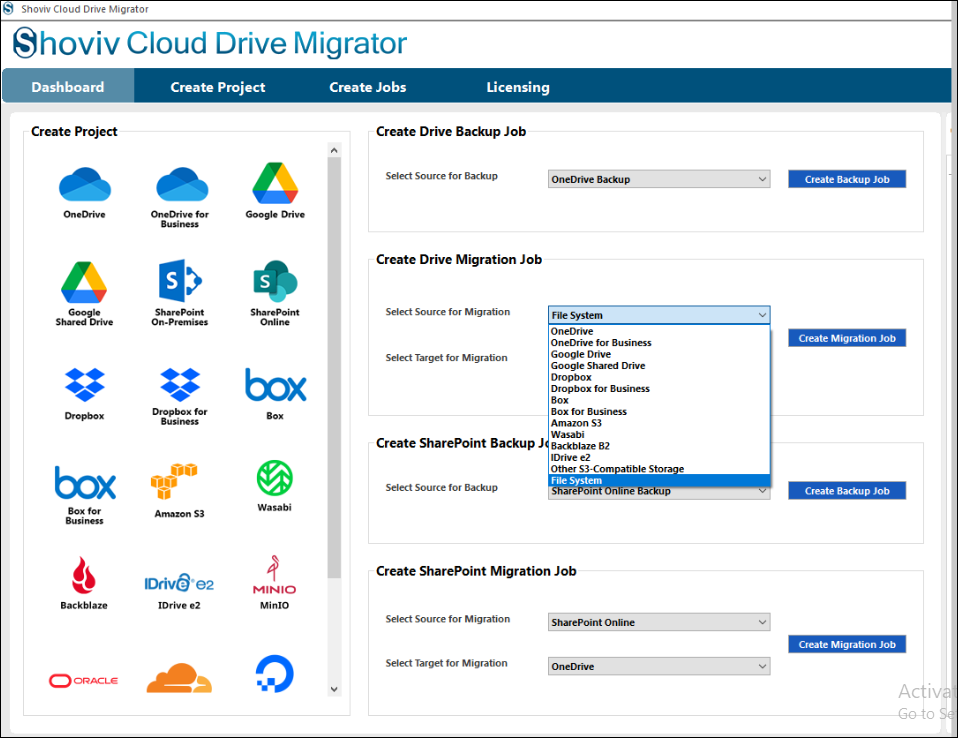Screen dimensions: 958x738
Task: Select Dropbox for Business list option
Action: click(x=659, y=389)
